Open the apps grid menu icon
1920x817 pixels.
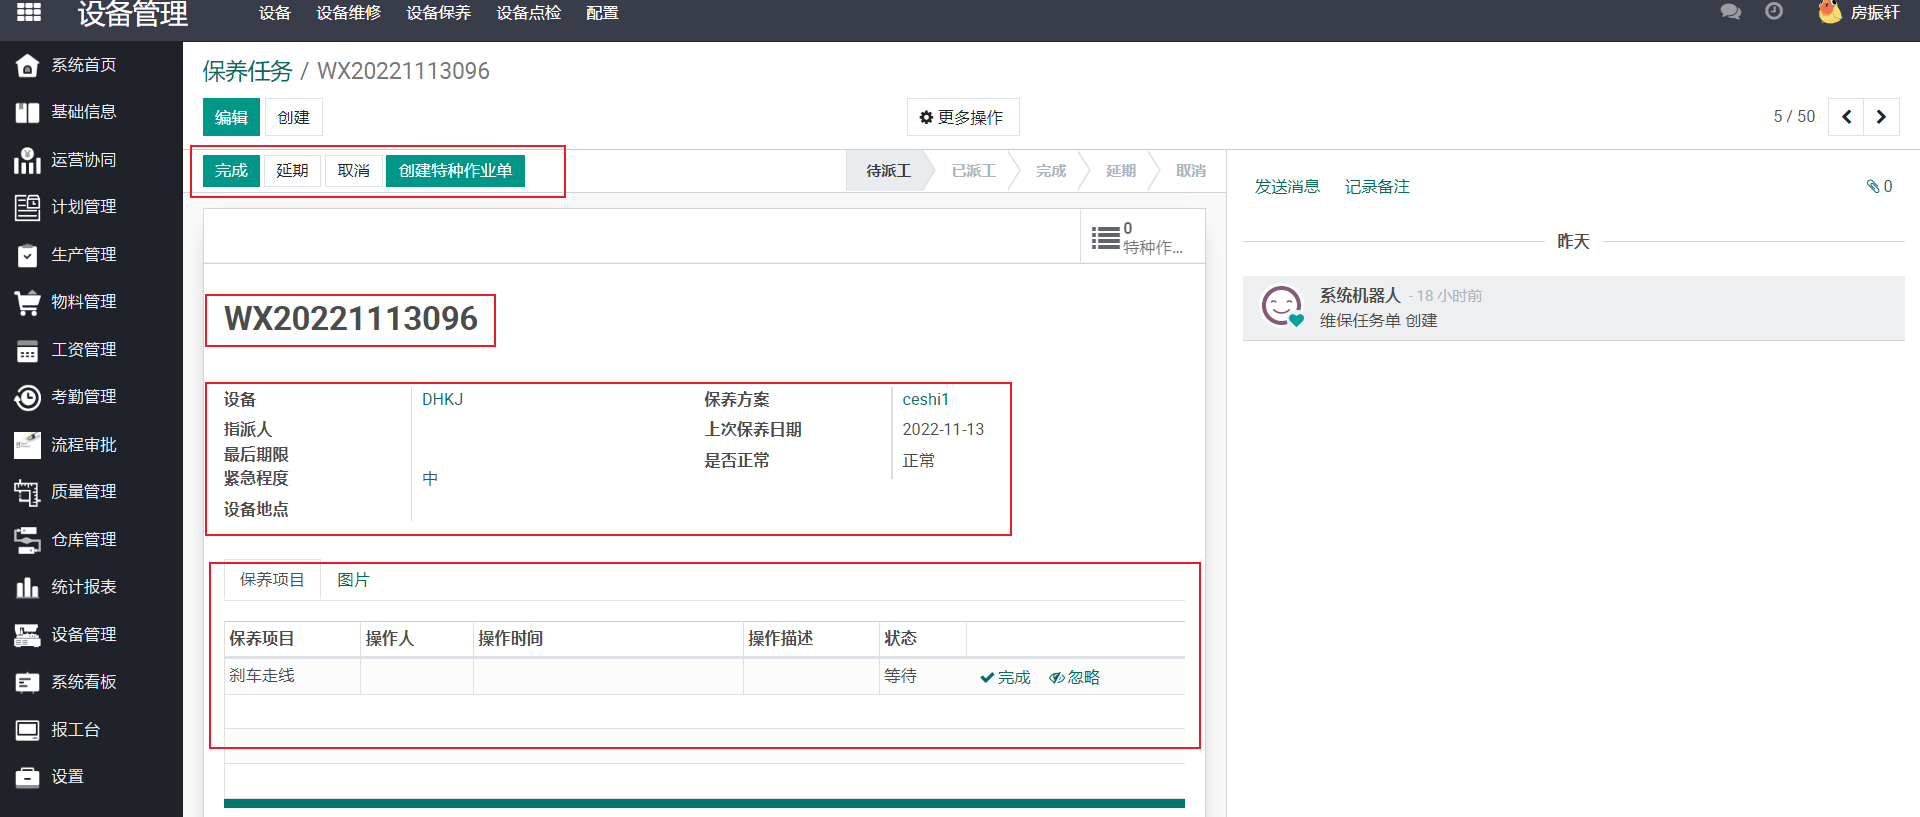[x=29, y=12]
